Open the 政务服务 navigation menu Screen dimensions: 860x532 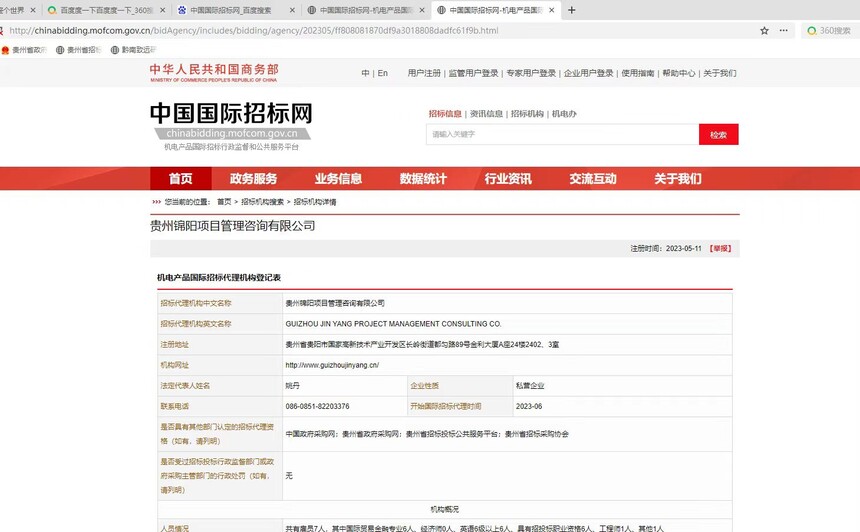(x=253, y=179)
